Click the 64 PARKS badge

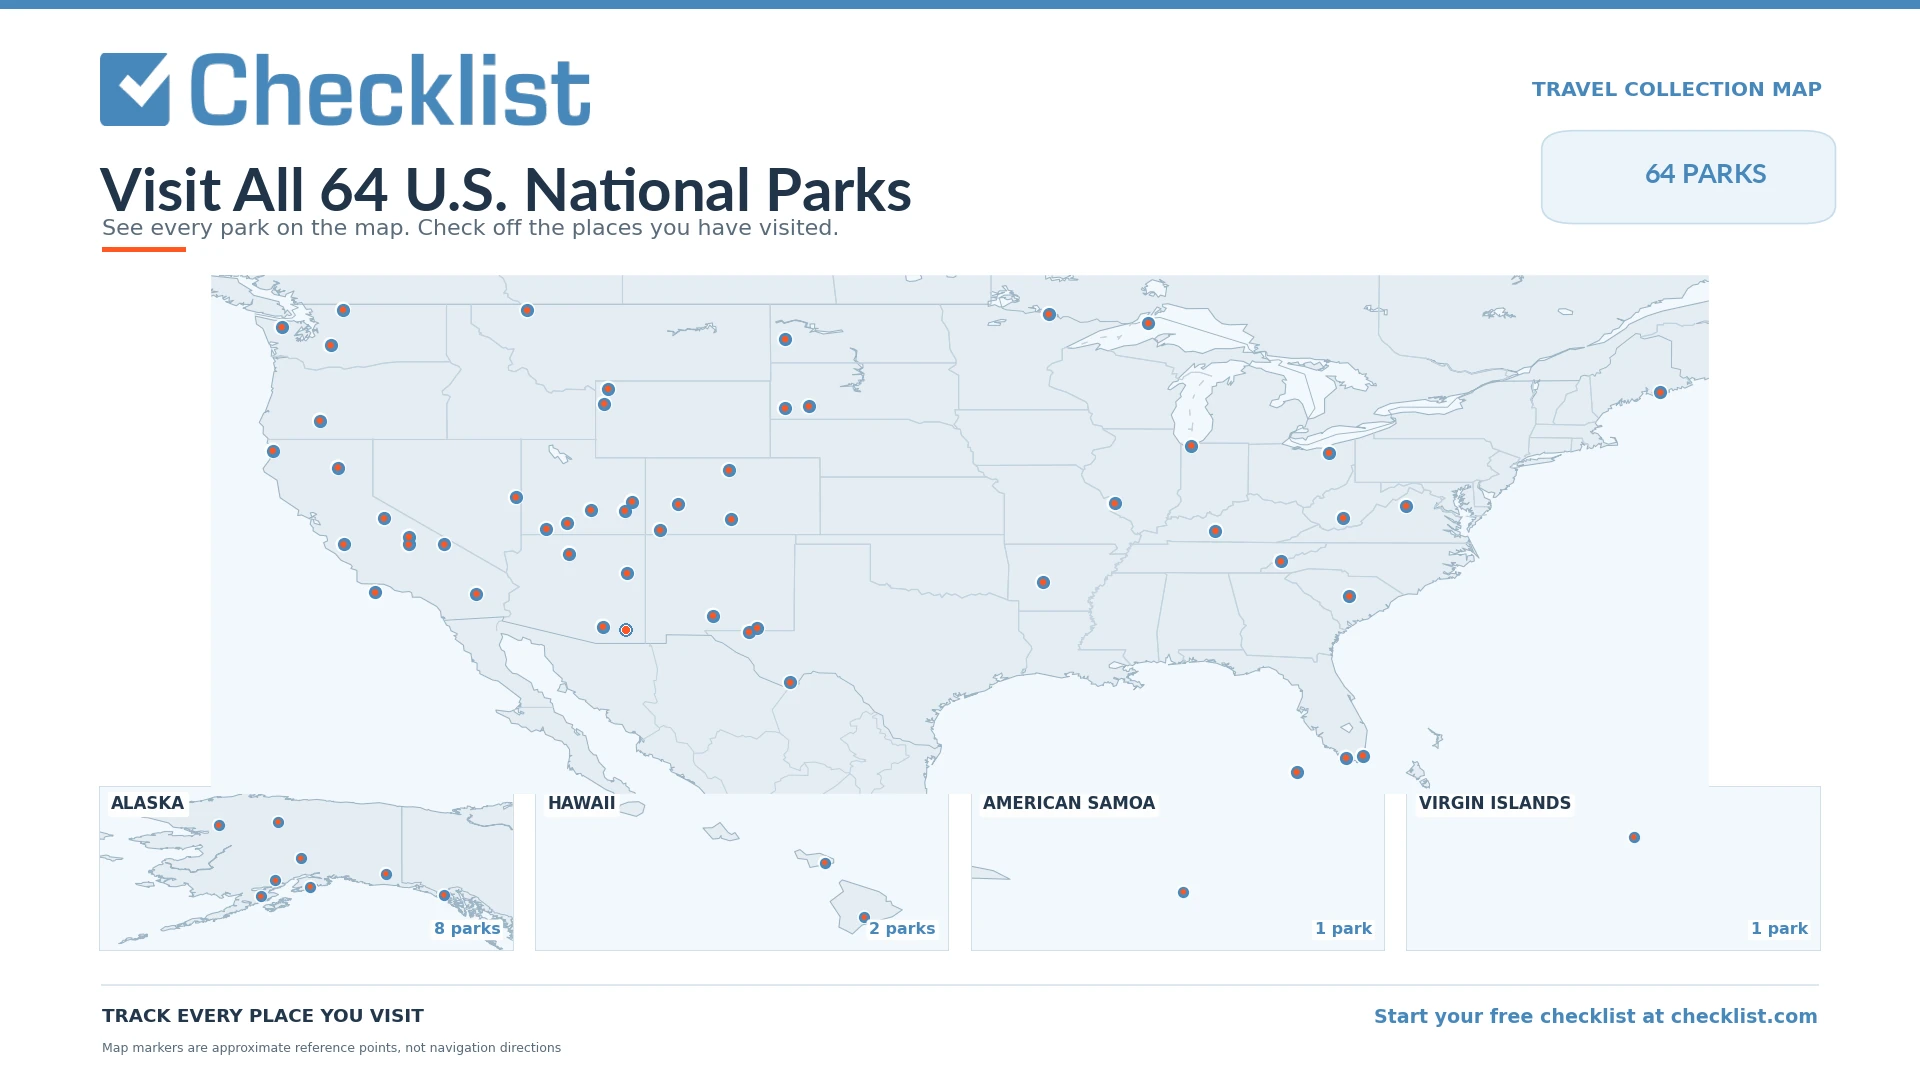[x=1688, y=176]
